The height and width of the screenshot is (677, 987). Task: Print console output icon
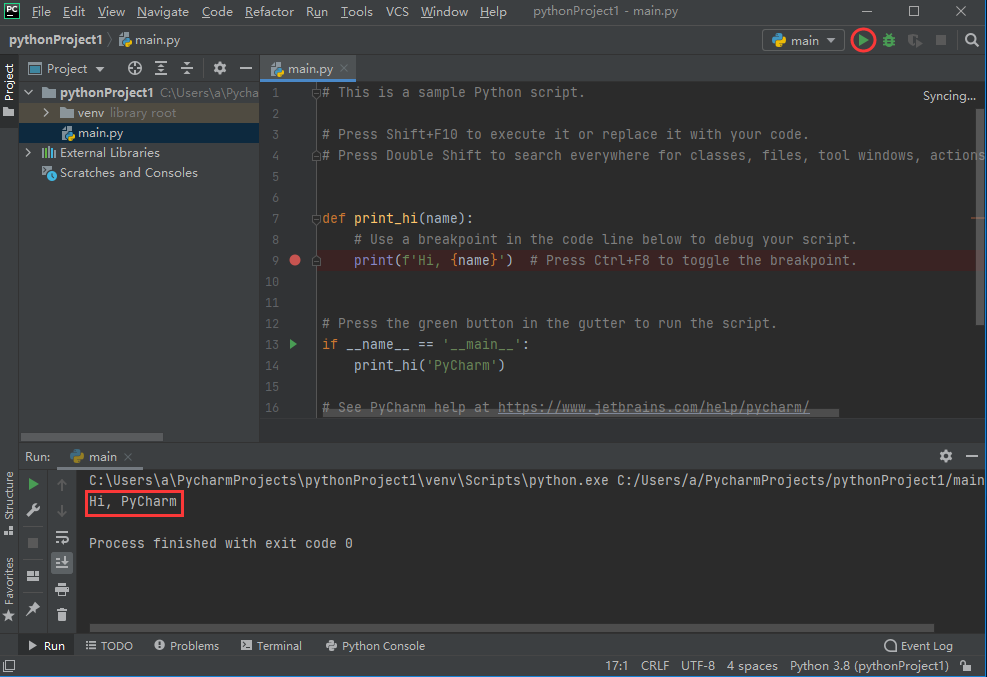tap(62, 589)
